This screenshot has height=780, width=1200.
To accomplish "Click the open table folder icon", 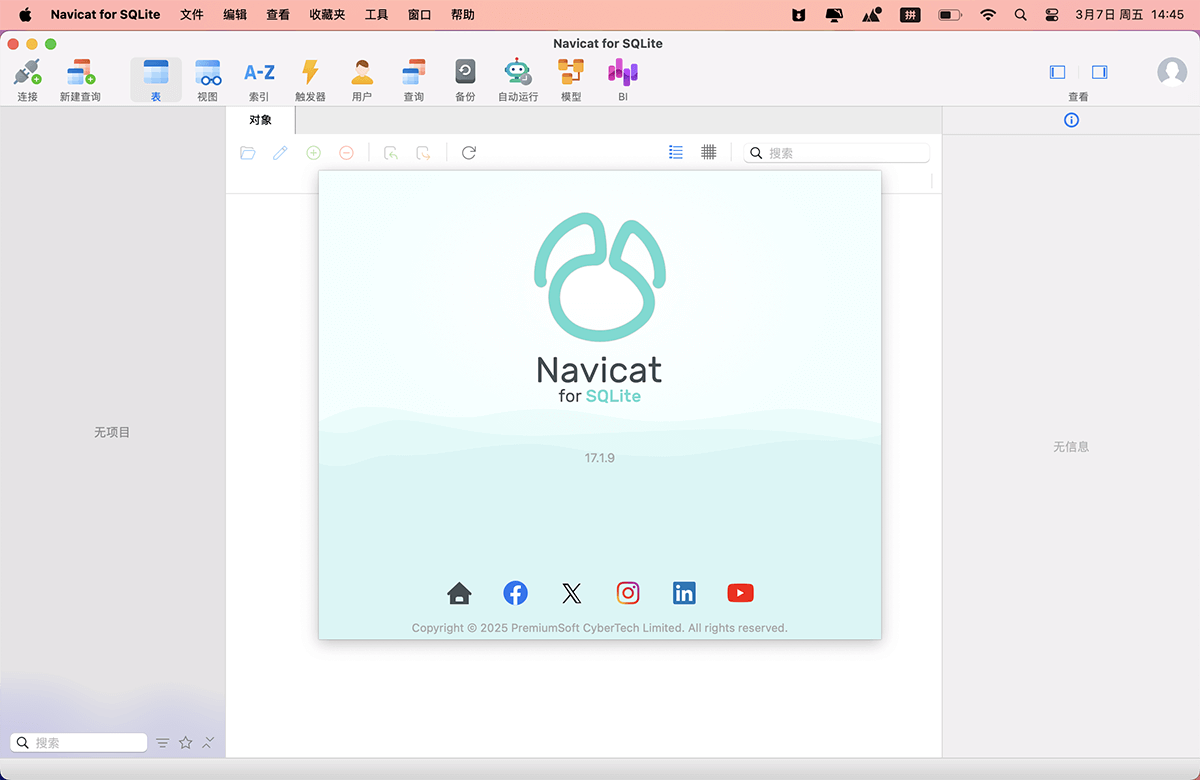I will click(248, 153).
